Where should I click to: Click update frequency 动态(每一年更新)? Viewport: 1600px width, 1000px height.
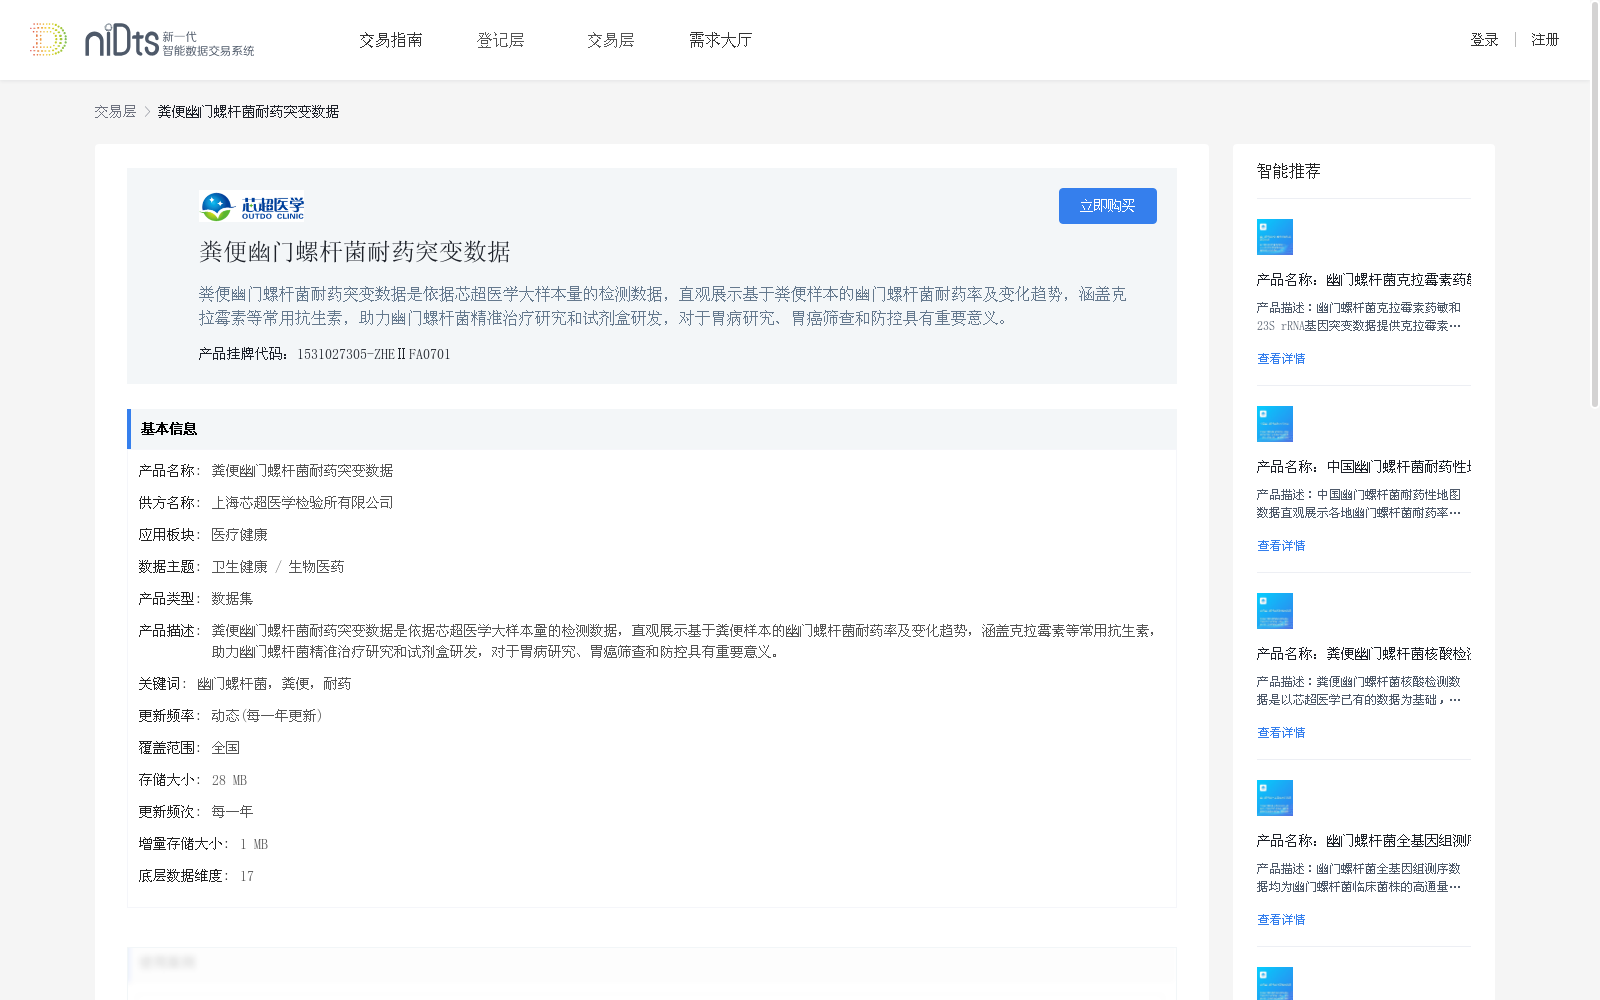point(267,716)
